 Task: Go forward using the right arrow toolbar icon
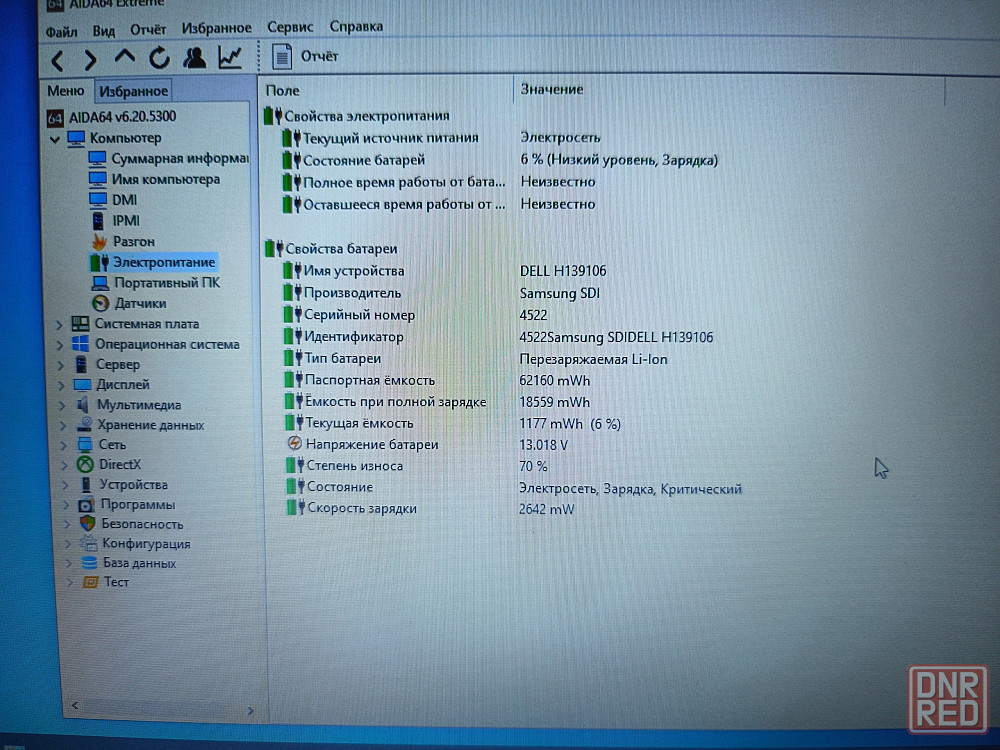coord(90,60)
